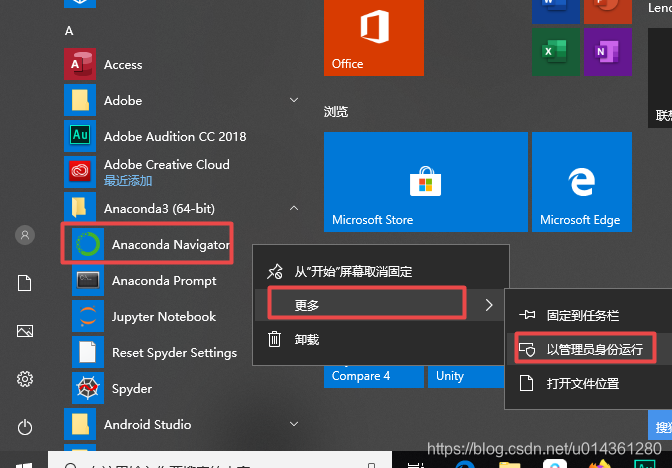Open the Microsoft Edge tile

point(582,182)
